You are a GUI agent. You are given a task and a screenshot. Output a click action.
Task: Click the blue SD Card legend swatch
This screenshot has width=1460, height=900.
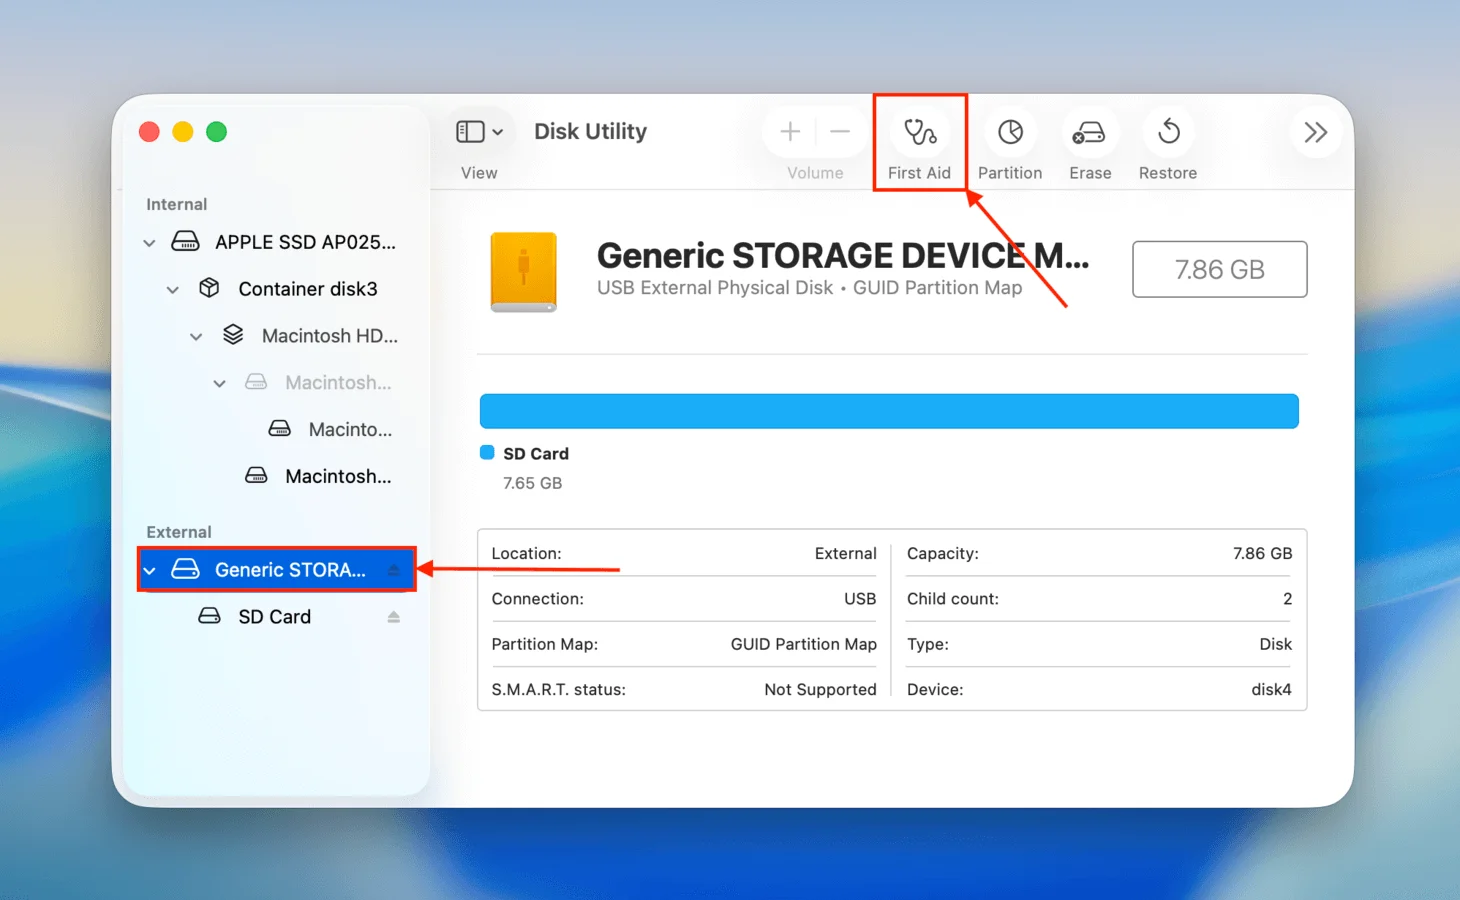[x=487, y=452]
